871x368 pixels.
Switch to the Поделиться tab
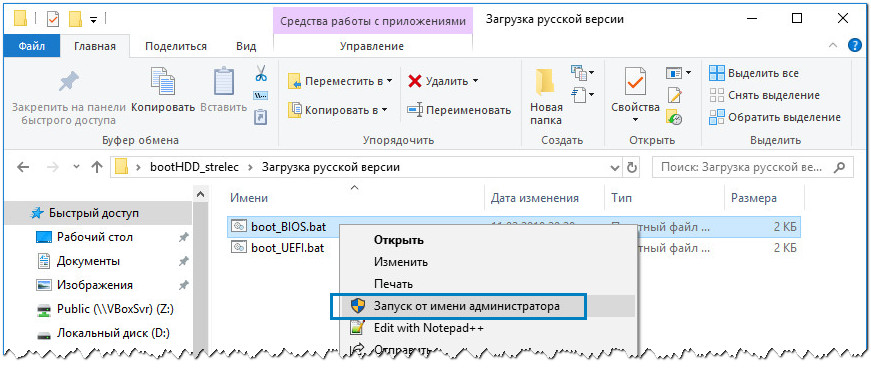point(176,46)
